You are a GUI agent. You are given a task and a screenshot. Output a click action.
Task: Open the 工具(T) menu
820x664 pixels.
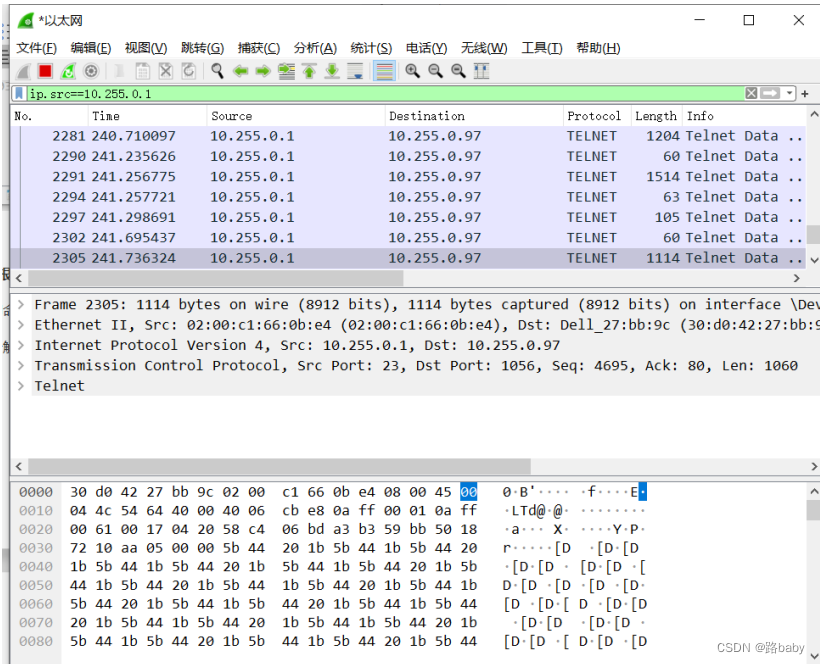(x=542, y=48)
